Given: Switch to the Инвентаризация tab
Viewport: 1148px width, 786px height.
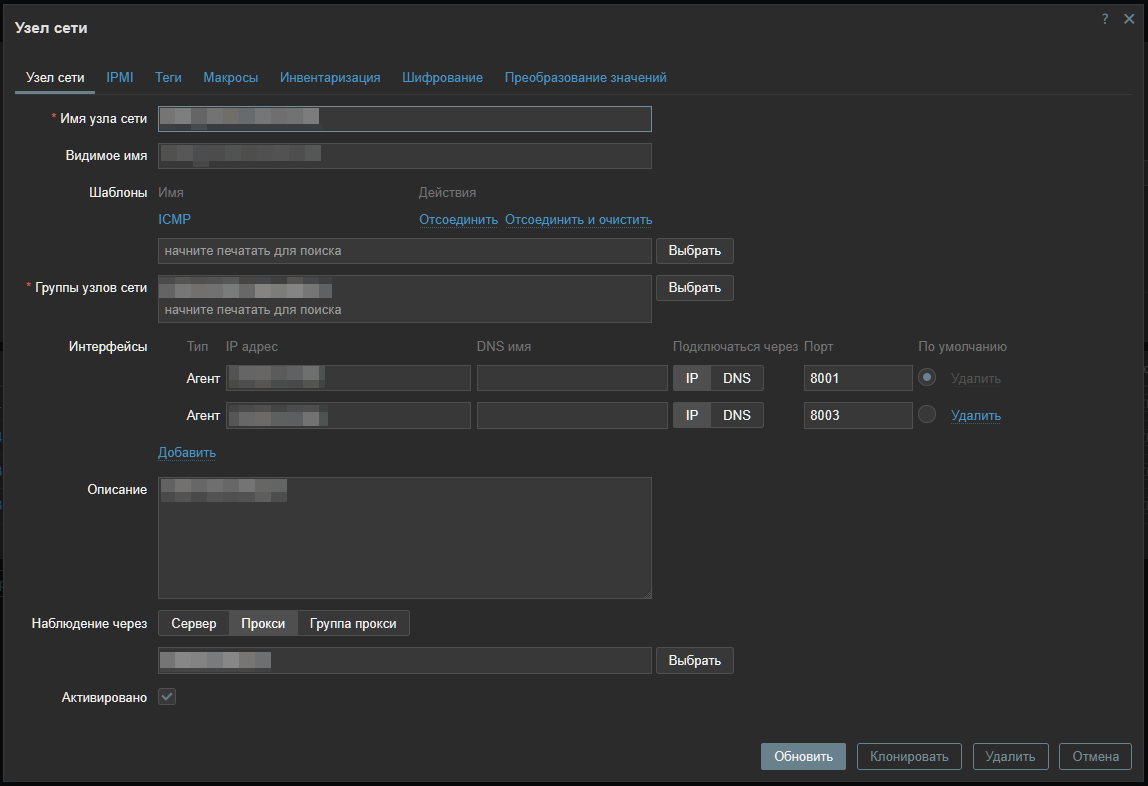Looking at the screenshot, I should click(330, 77).
